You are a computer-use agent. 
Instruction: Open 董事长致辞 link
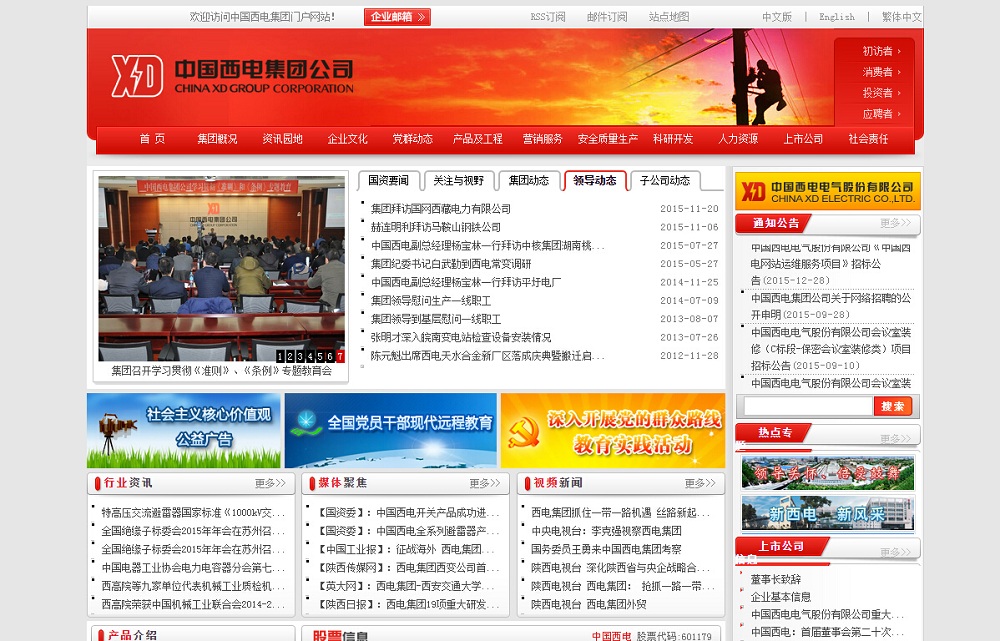point(776,579)
